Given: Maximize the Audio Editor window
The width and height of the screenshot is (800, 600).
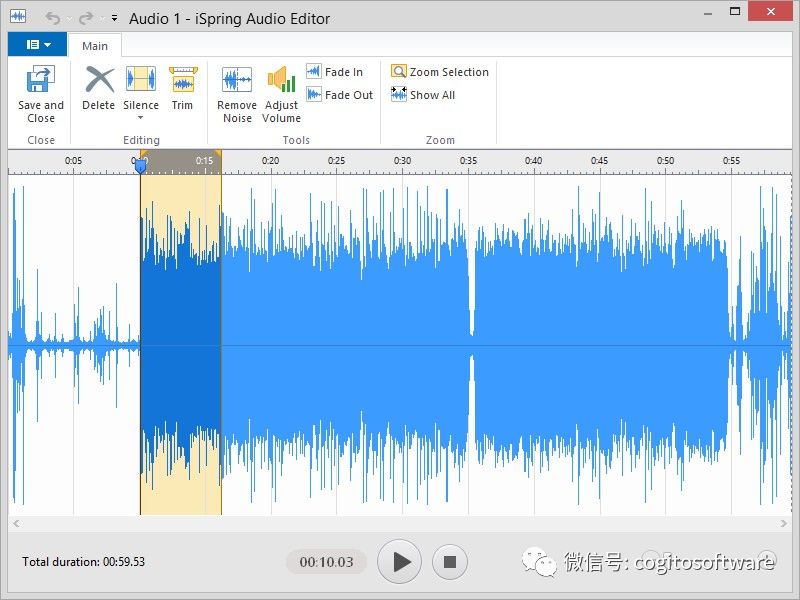Looking at the screenshot, I should [735, 11].
